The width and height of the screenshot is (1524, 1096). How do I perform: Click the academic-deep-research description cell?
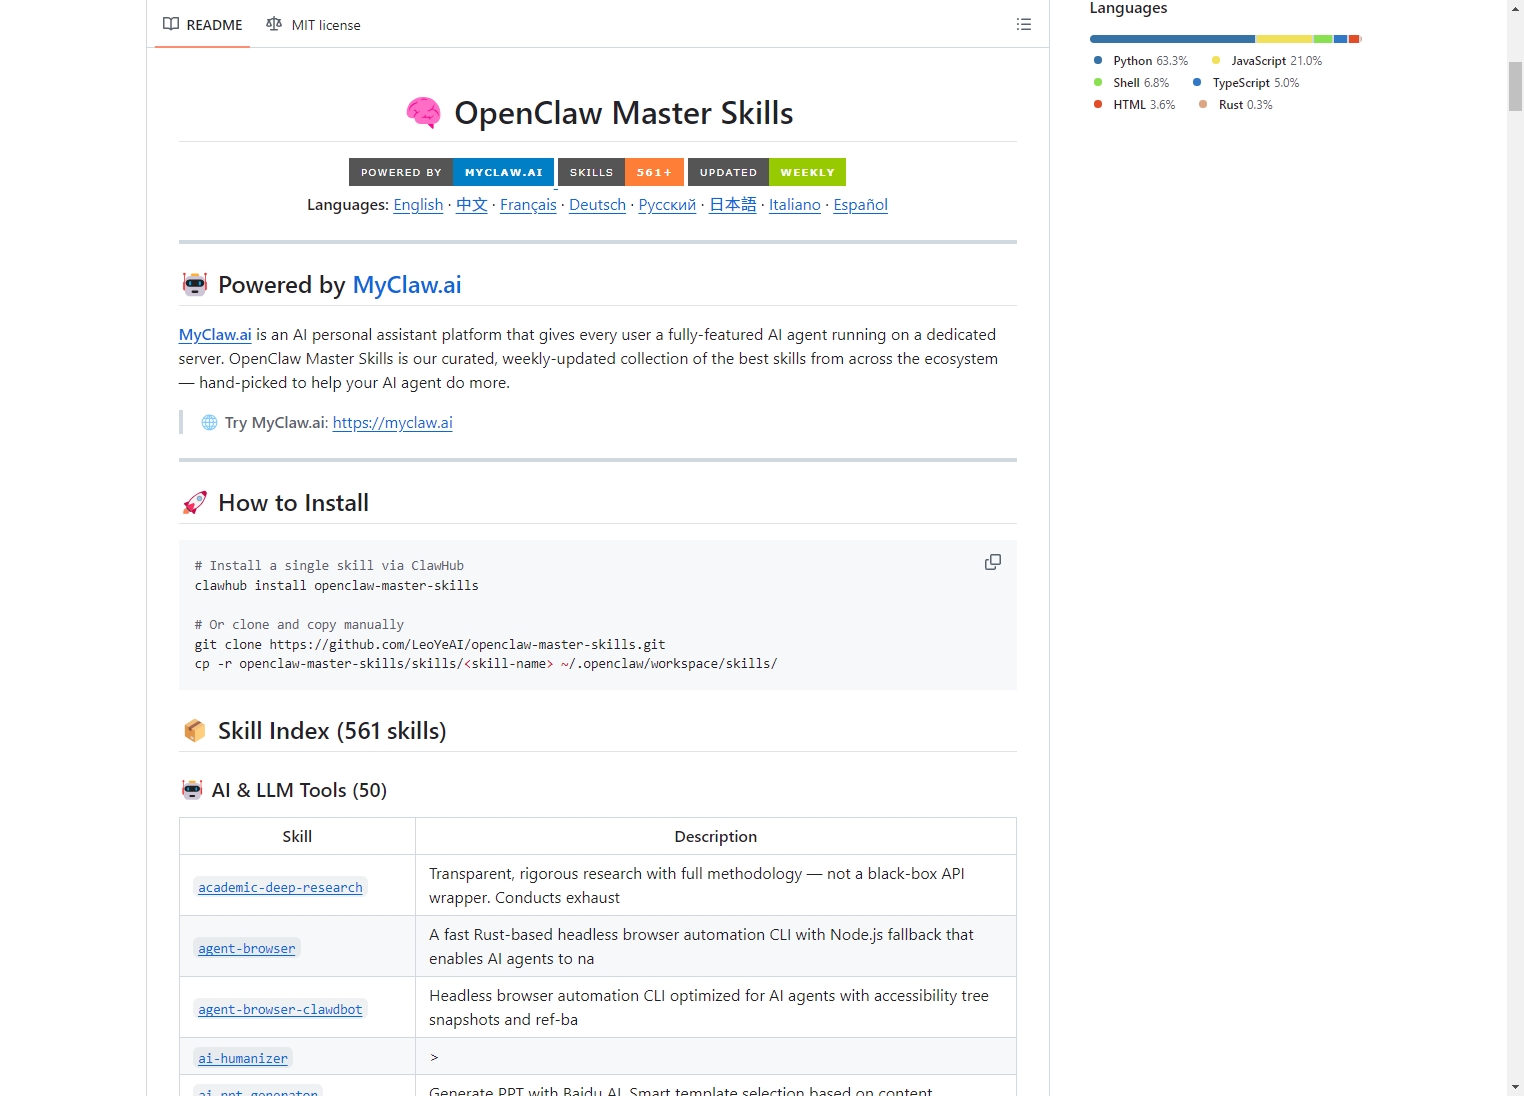716,885
